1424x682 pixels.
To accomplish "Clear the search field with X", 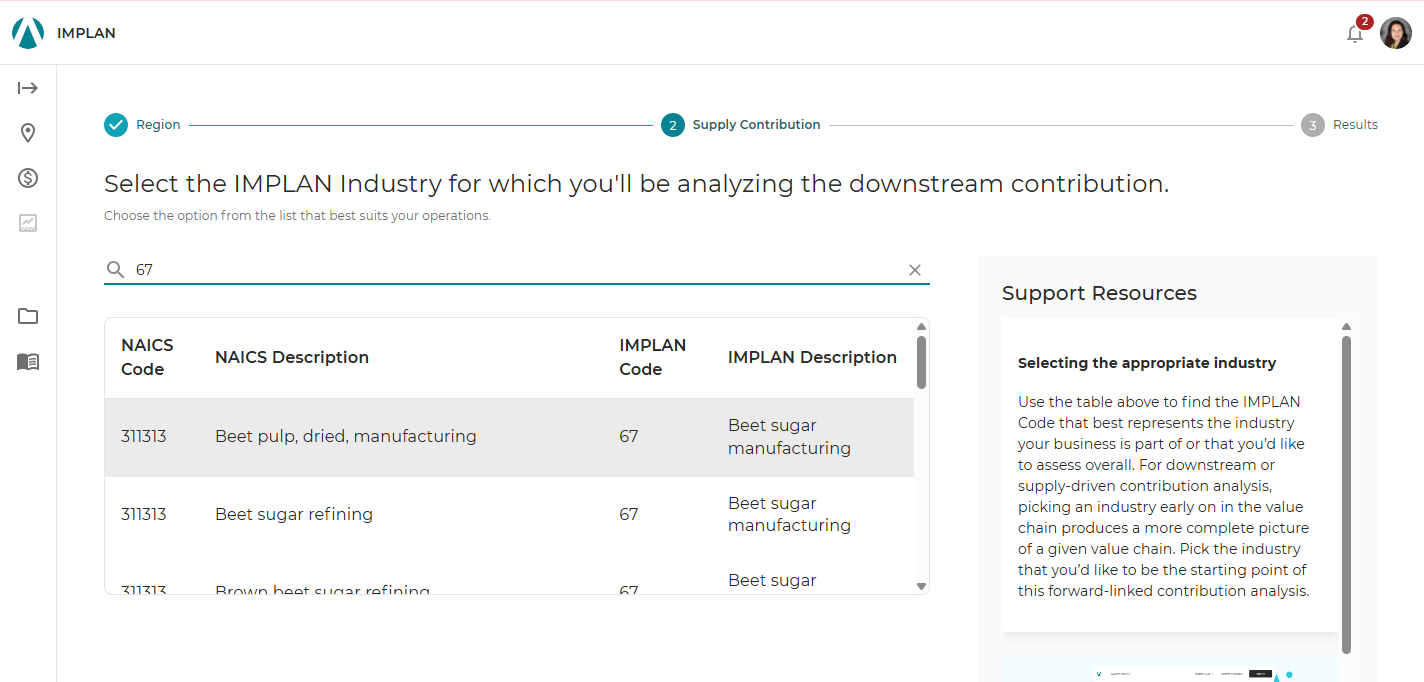I will (x=914, y=270).
